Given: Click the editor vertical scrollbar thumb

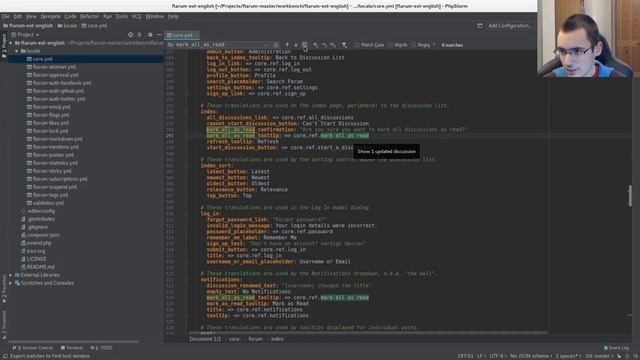Looking at the screenshot, I should [x=630, y=196].
